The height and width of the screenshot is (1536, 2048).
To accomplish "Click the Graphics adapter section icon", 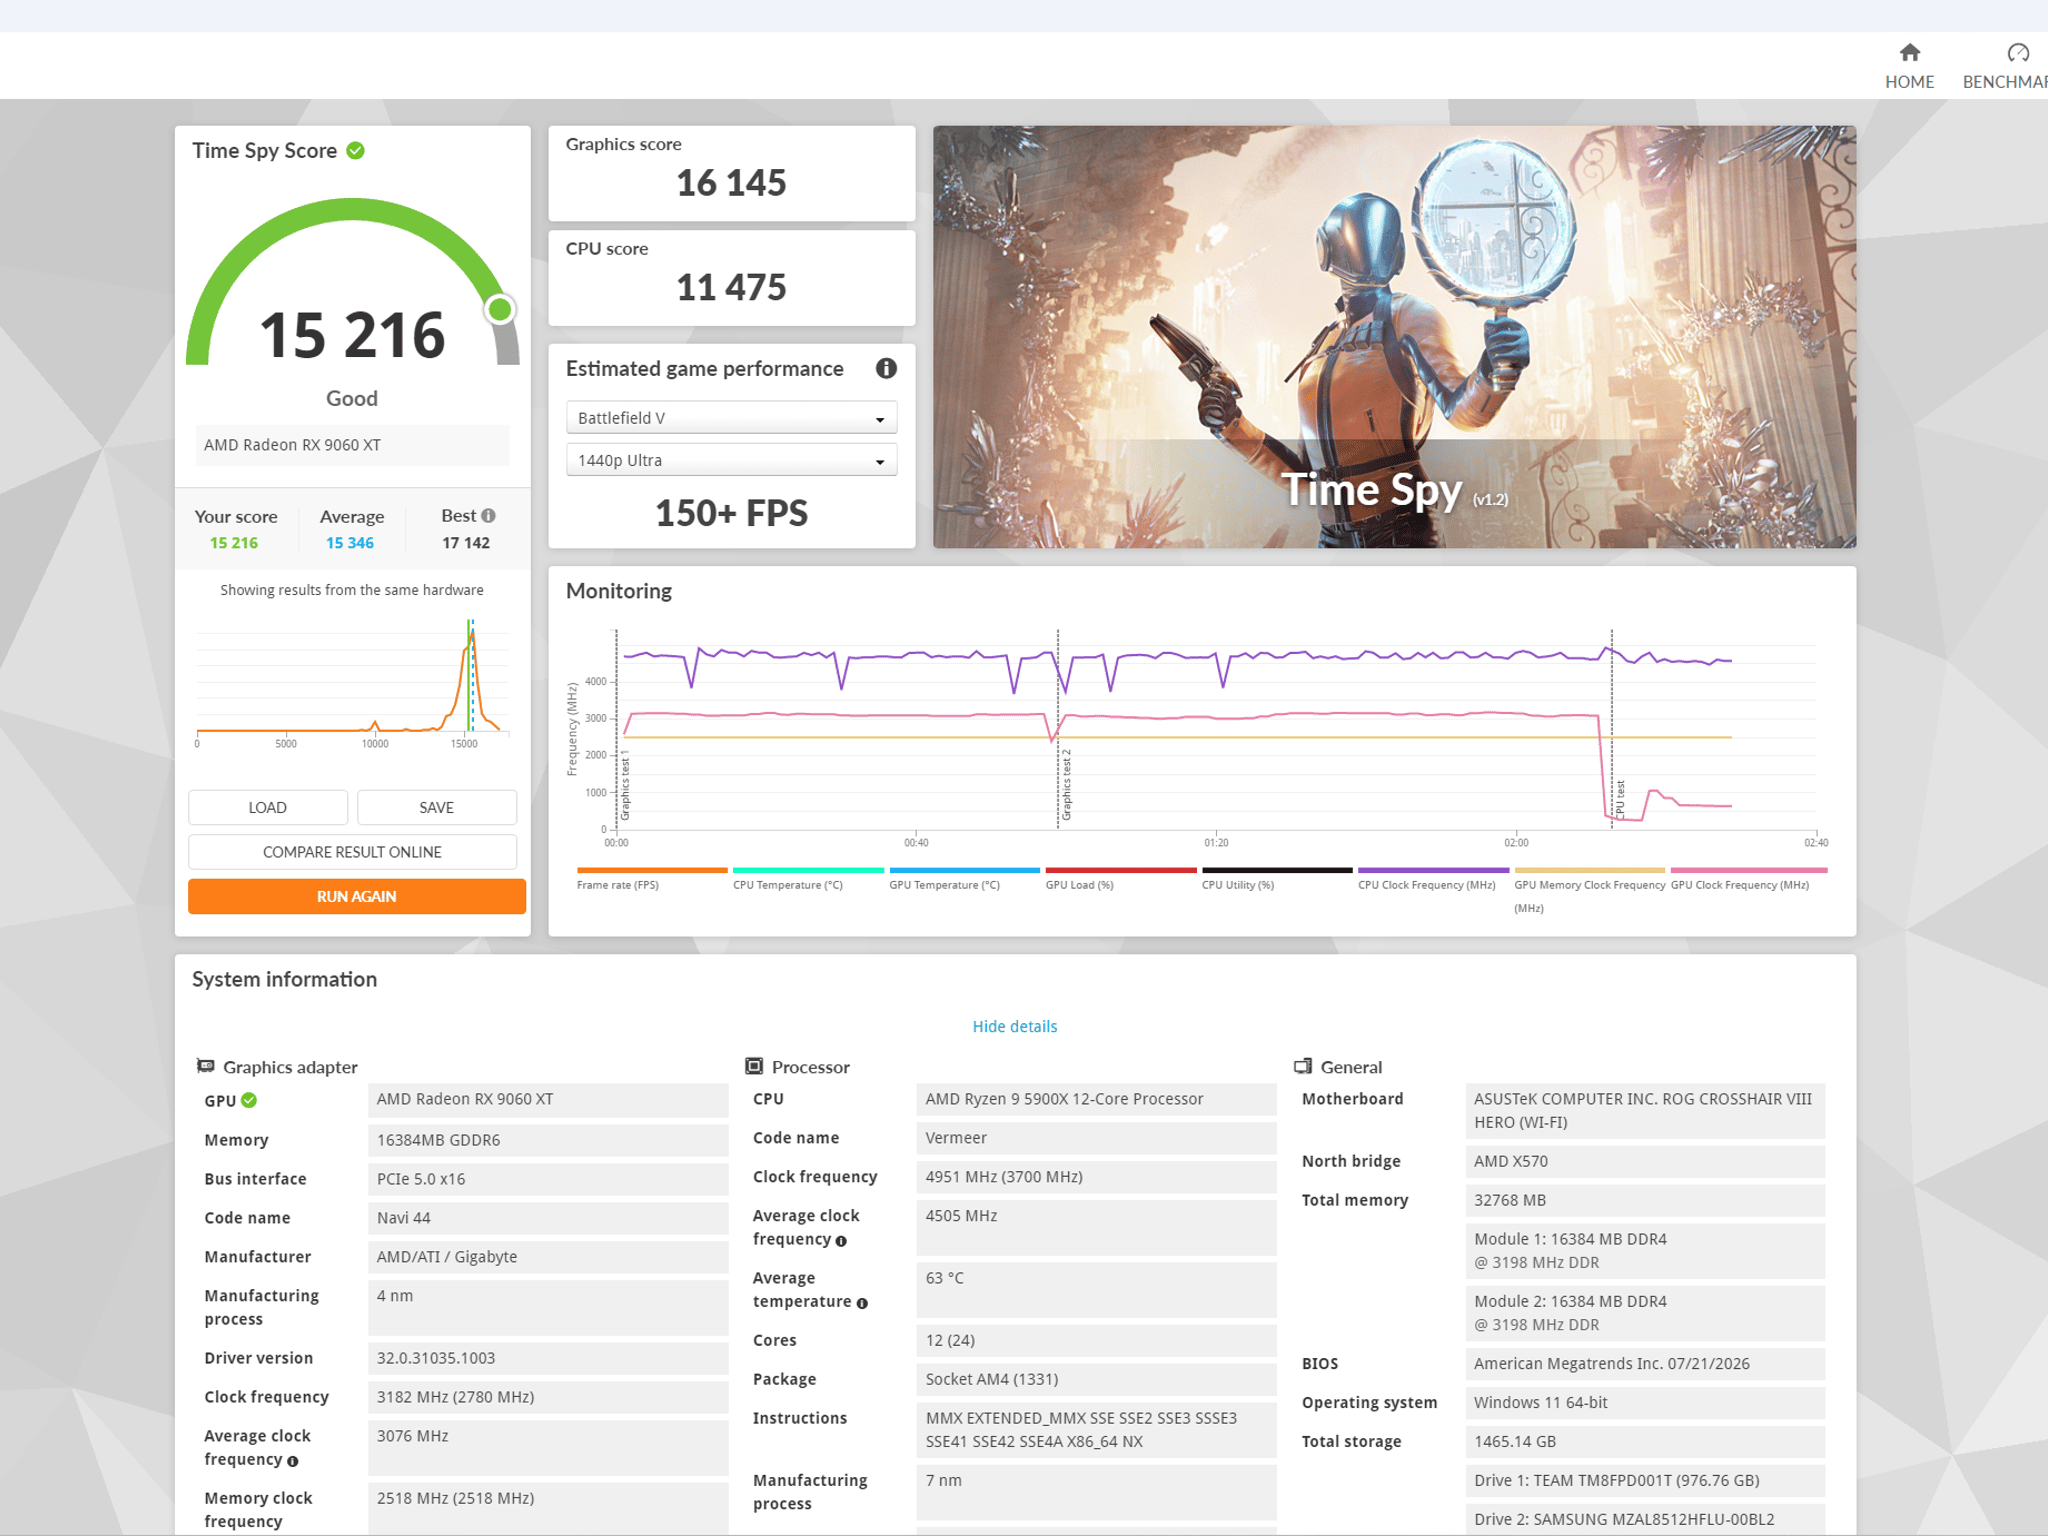I will click(205, 1066).
